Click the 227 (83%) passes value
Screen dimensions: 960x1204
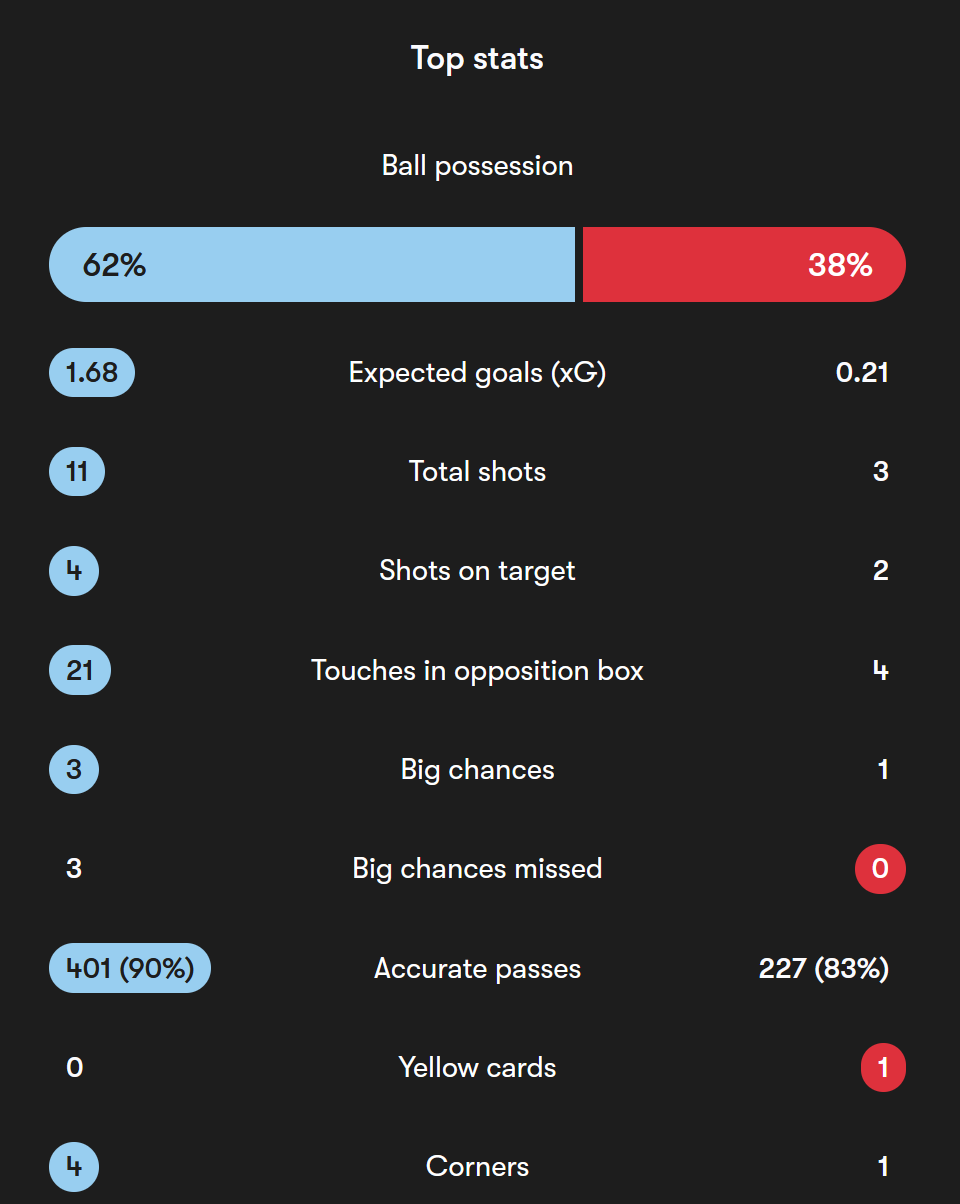click(x=824, y=968)
